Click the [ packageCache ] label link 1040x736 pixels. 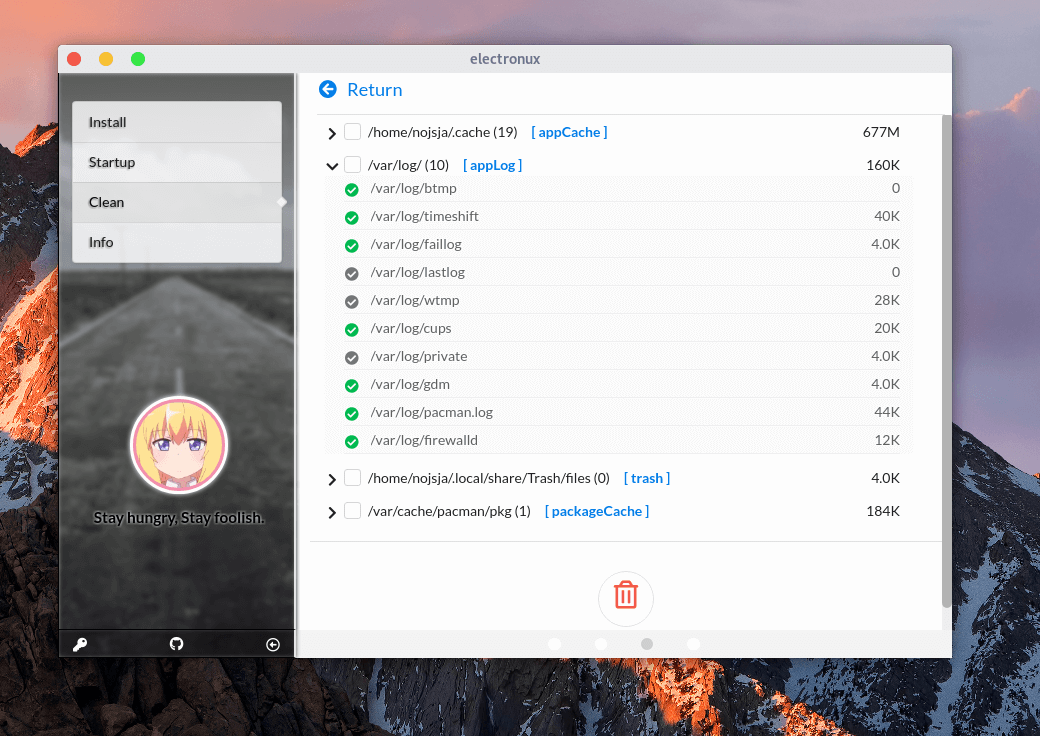597,511
